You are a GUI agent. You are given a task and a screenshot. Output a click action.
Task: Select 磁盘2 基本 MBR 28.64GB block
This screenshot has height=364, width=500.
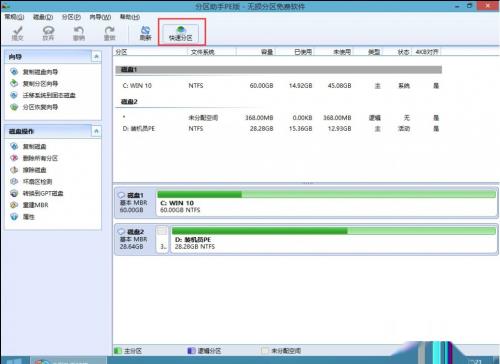(135, 239)
